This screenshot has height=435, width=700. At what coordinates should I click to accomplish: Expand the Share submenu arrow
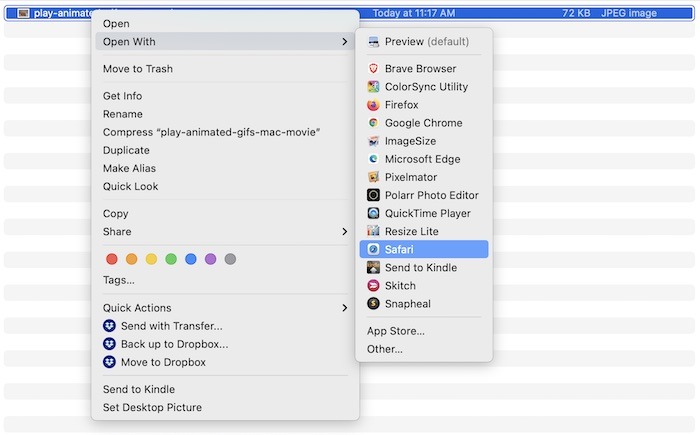[x=345, y=231]
